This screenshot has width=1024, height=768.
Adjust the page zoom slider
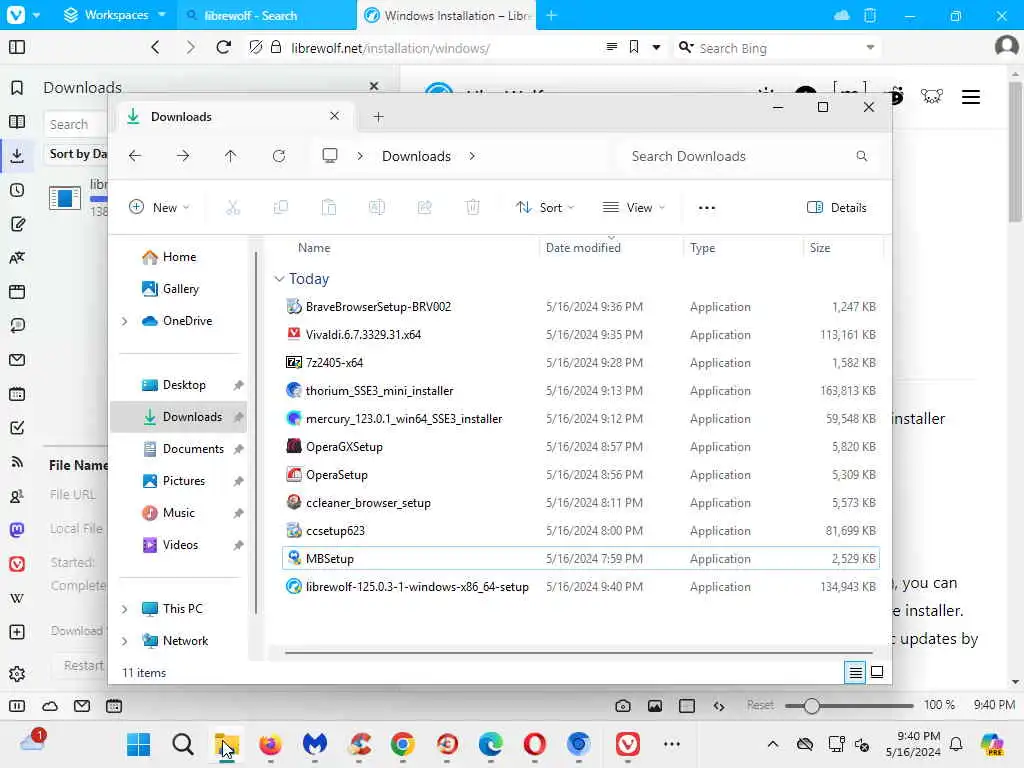(811, 706)
